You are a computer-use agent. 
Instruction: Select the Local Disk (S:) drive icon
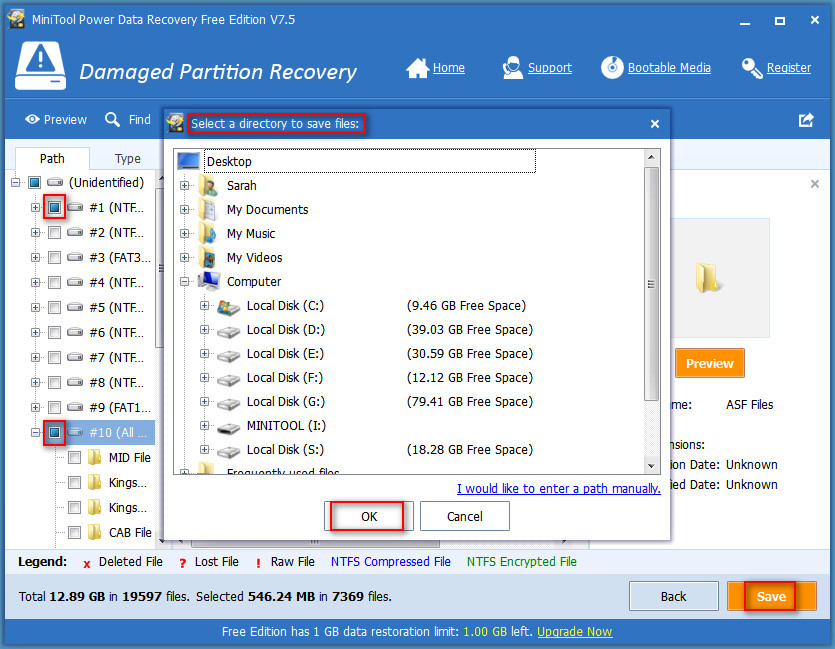[228, 451]
